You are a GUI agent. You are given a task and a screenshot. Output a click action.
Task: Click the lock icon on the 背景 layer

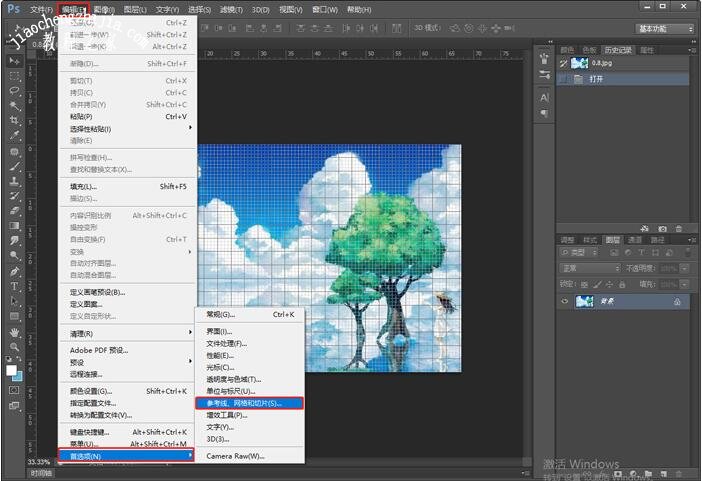click(677, 301)
